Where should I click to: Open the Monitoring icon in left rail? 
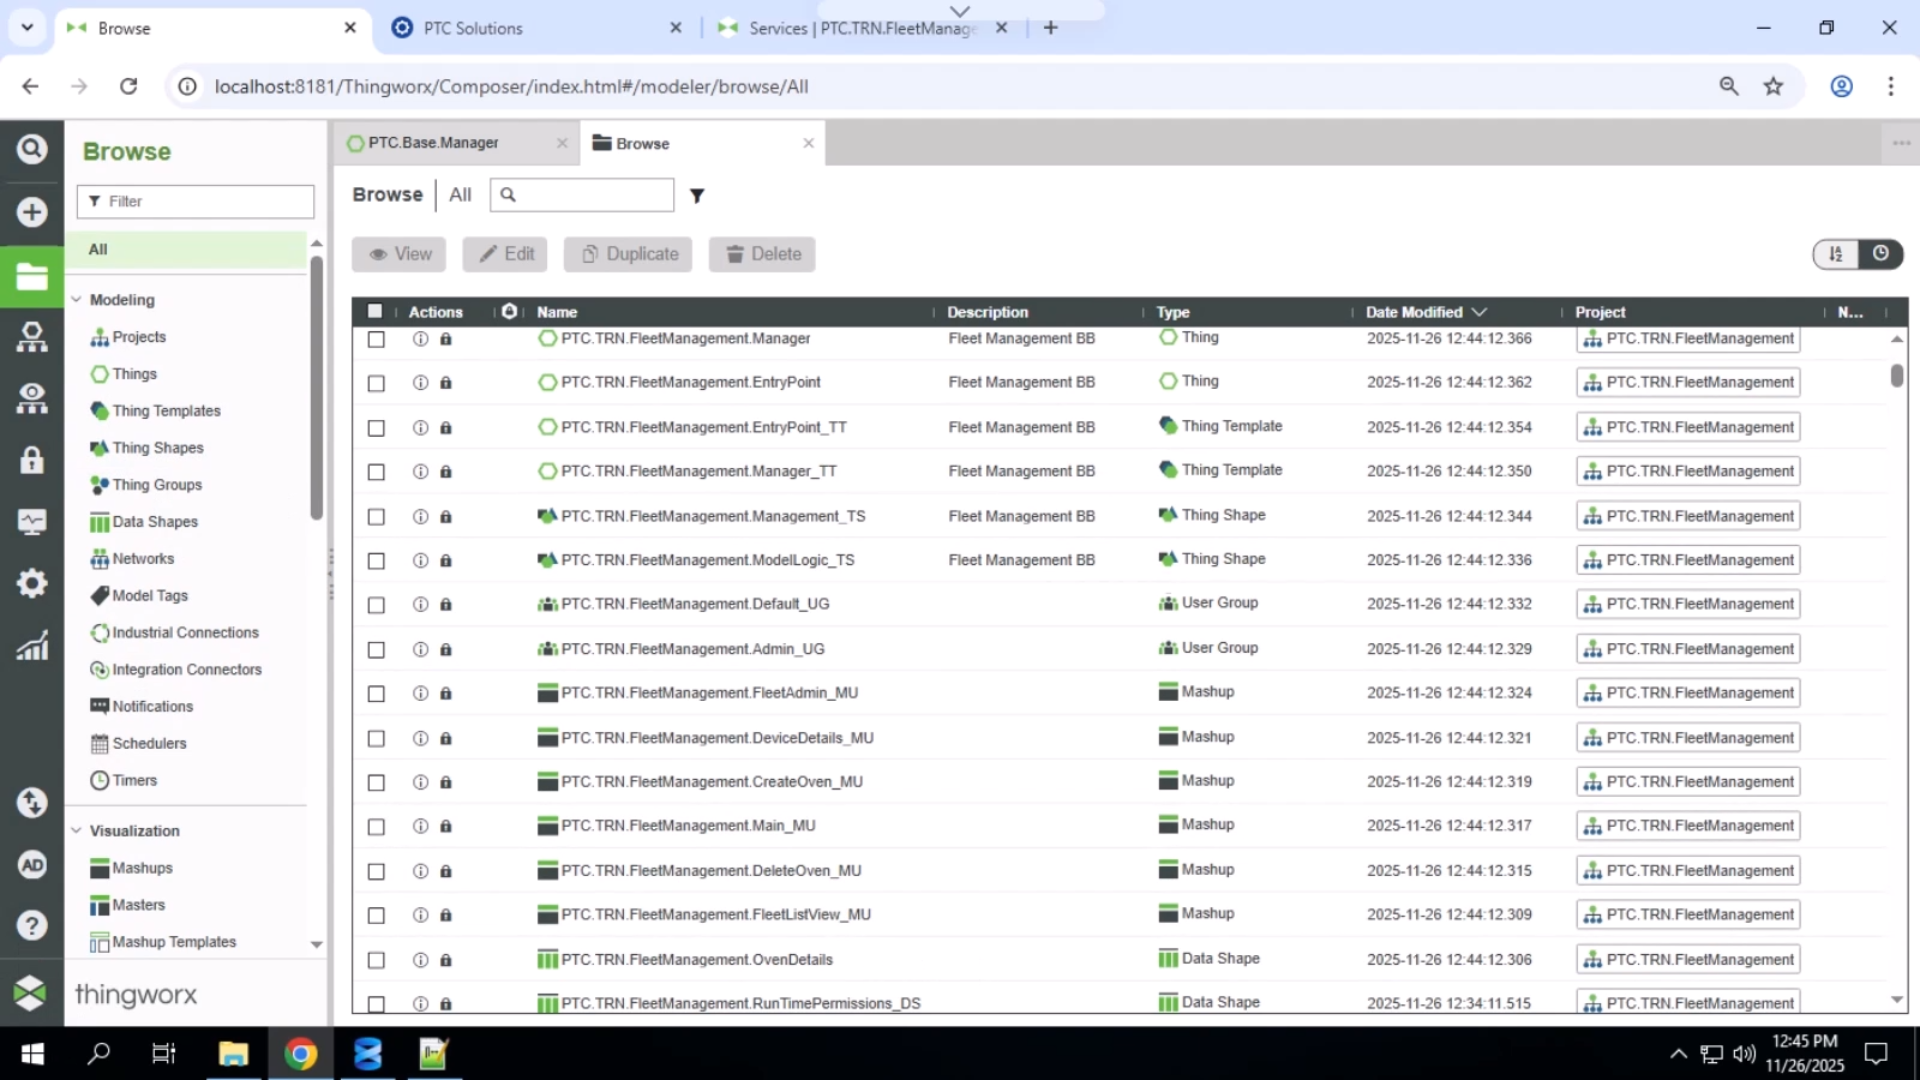pyautogui.click(x=32, y=521)
